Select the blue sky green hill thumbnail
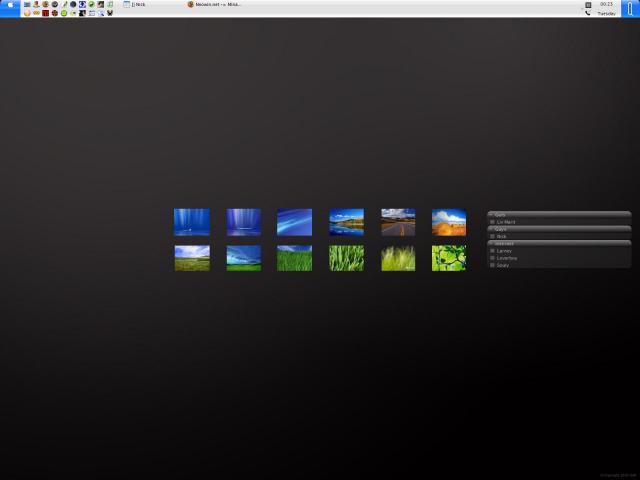Image resolution: width=640 pixels, height=480 pixels. pyautogui.click(x=244, y=258)
